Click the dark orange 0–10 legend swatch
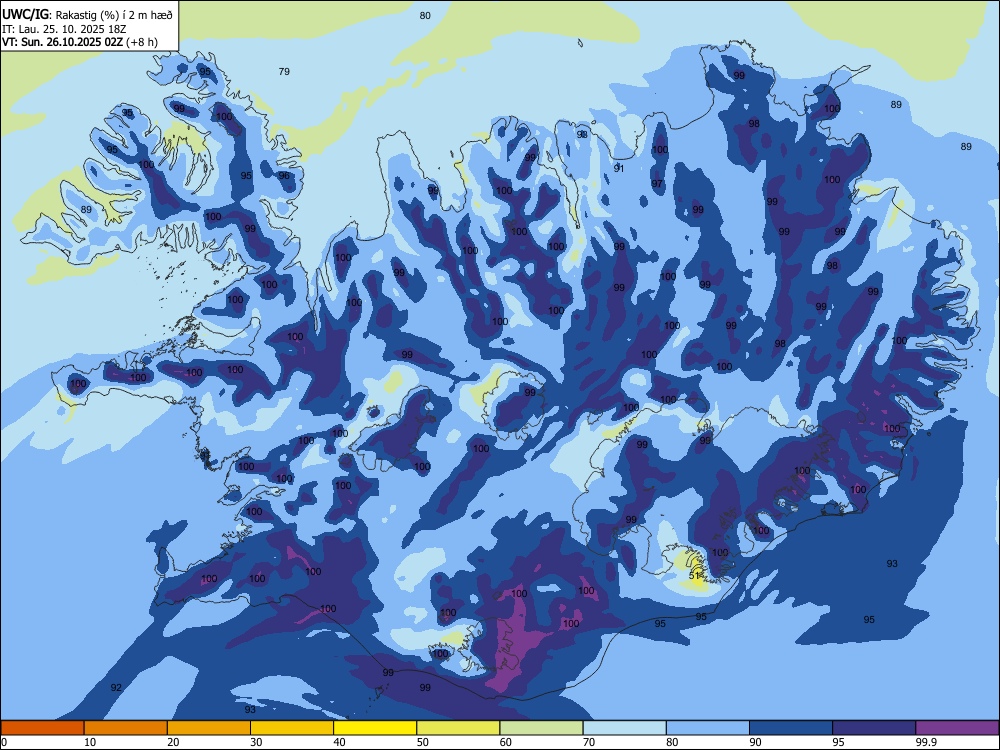The height and width of the screenshot is (750, 1000). [42, 728]
